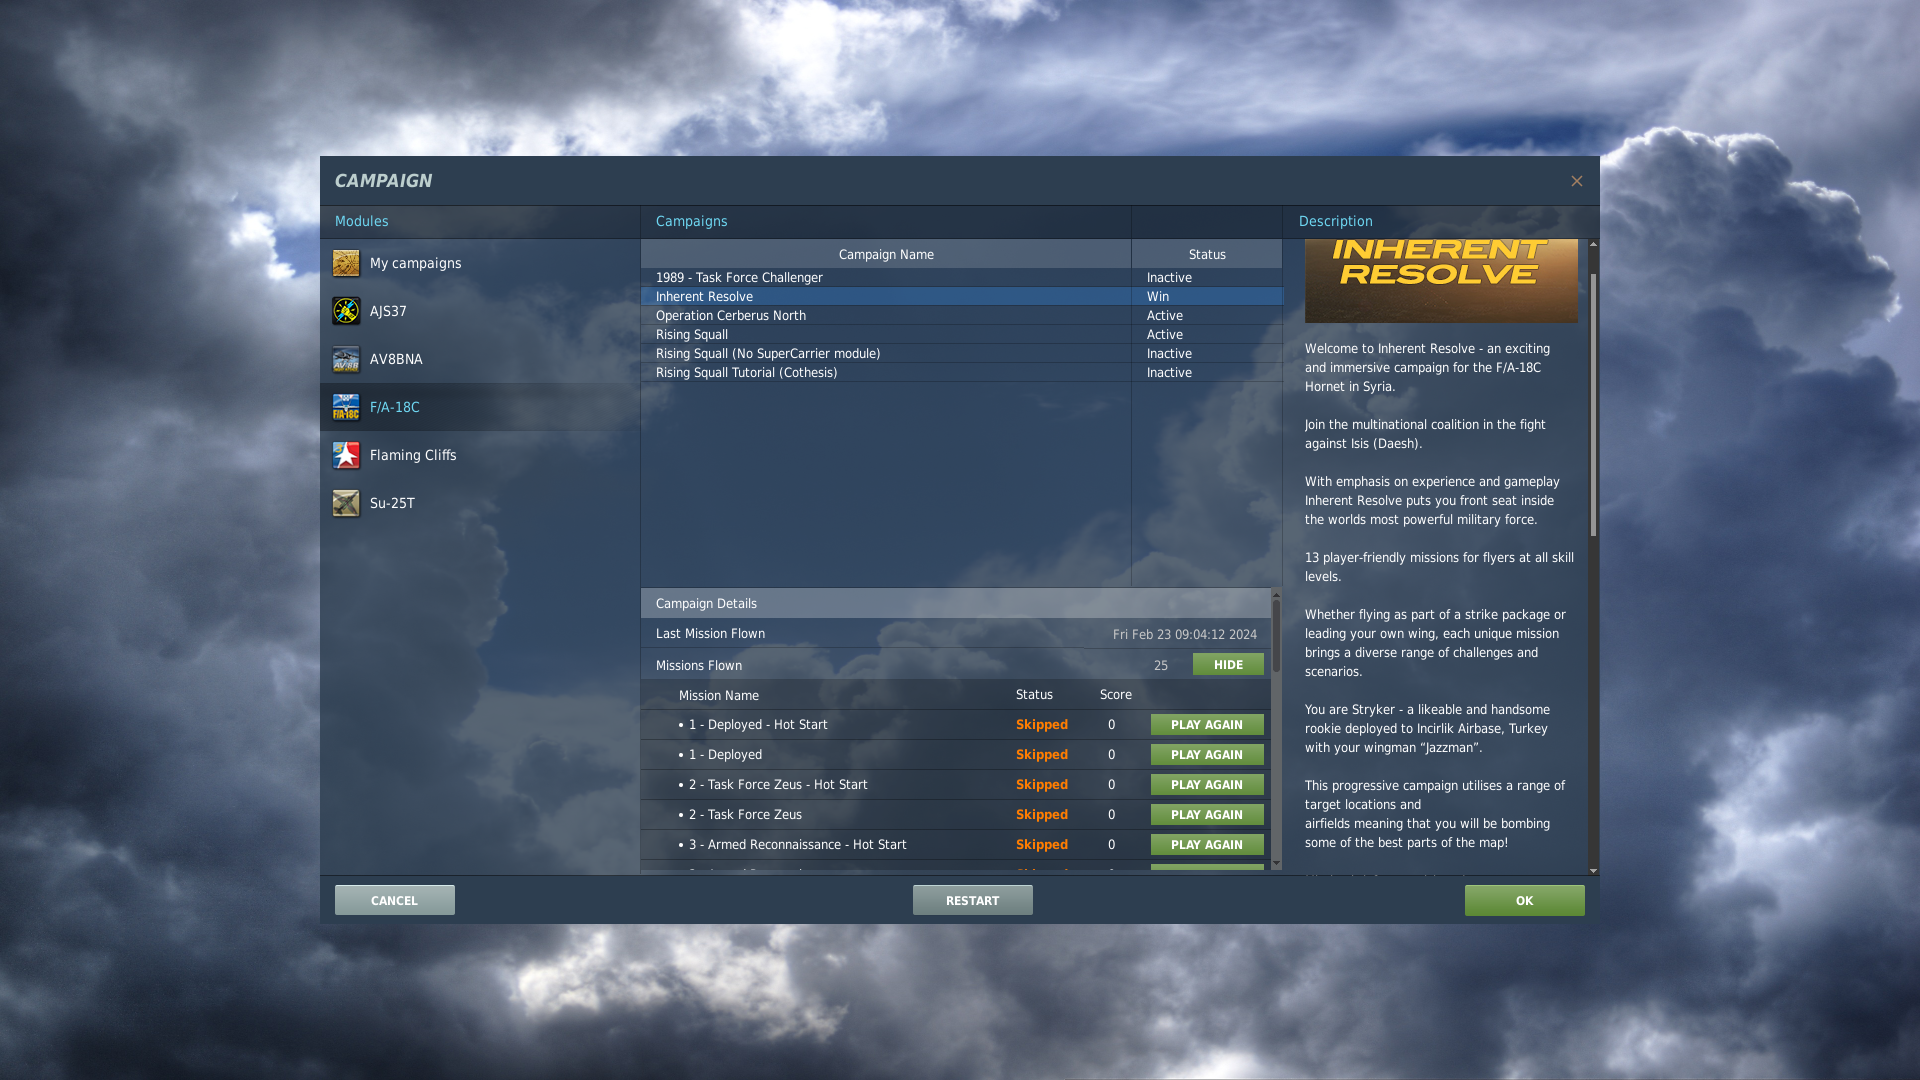Click mission row 3 - Armed Reconnaissance - Hot Start

[x=955, y=845]
